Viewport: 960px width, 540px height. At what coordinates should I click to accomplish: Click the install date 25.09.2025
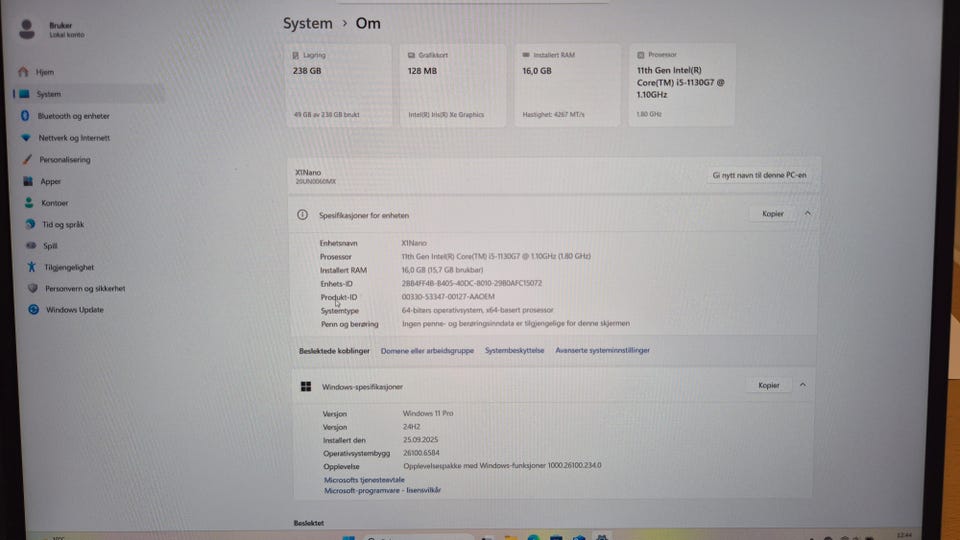[x=421, y=440]
